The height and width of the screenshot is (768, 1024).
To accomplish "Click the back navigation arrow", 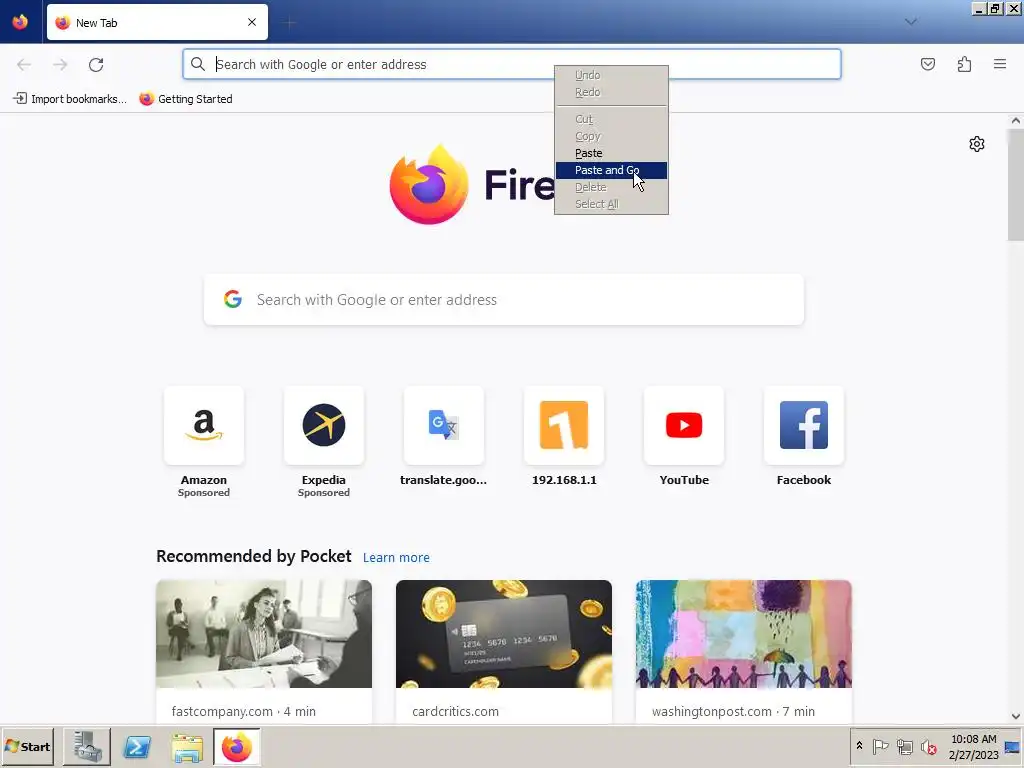I will click(24, 65).
